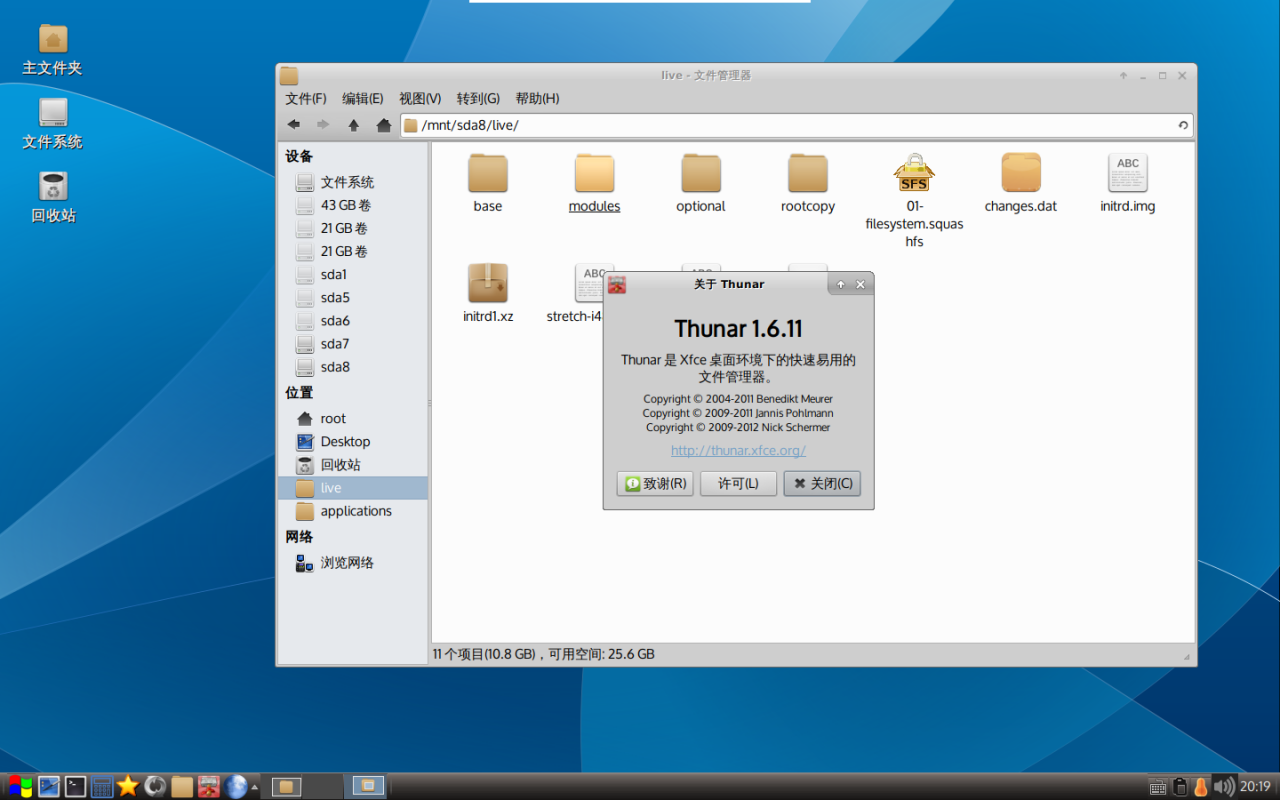This screenshot has width=1280, height=800.
Task: Open the 视图(V) menu
Action: click(420, 98)
